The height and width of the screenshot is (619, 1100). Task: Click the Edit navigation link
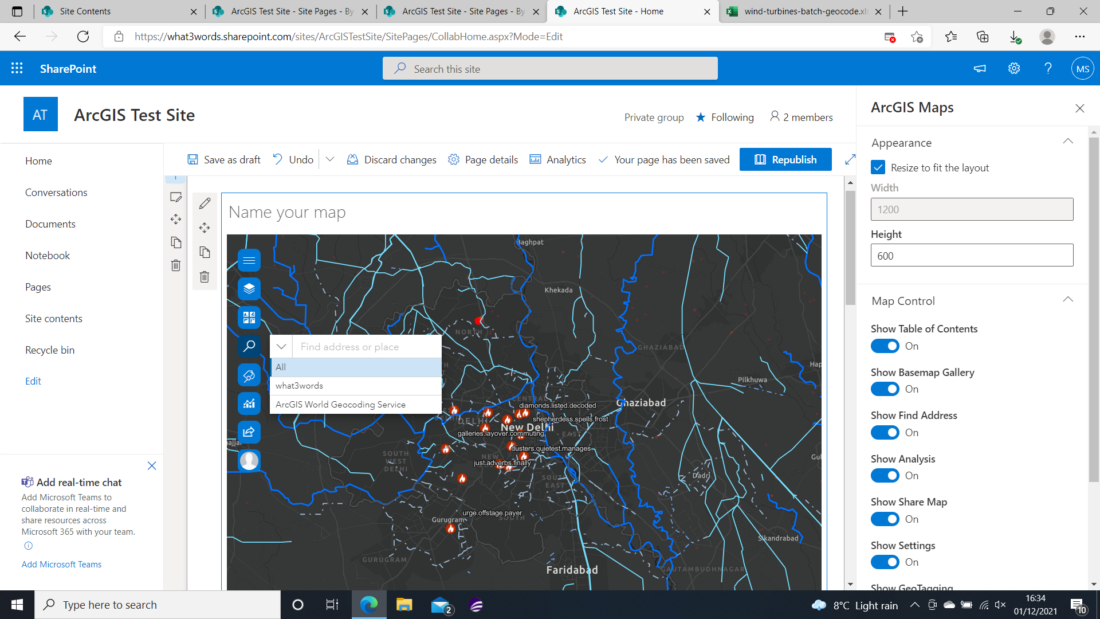[33, 381]
